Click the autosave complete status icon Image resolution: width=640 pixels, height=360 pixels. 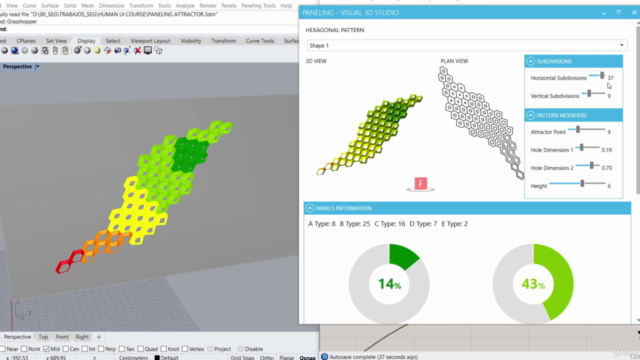pos(324,357)
